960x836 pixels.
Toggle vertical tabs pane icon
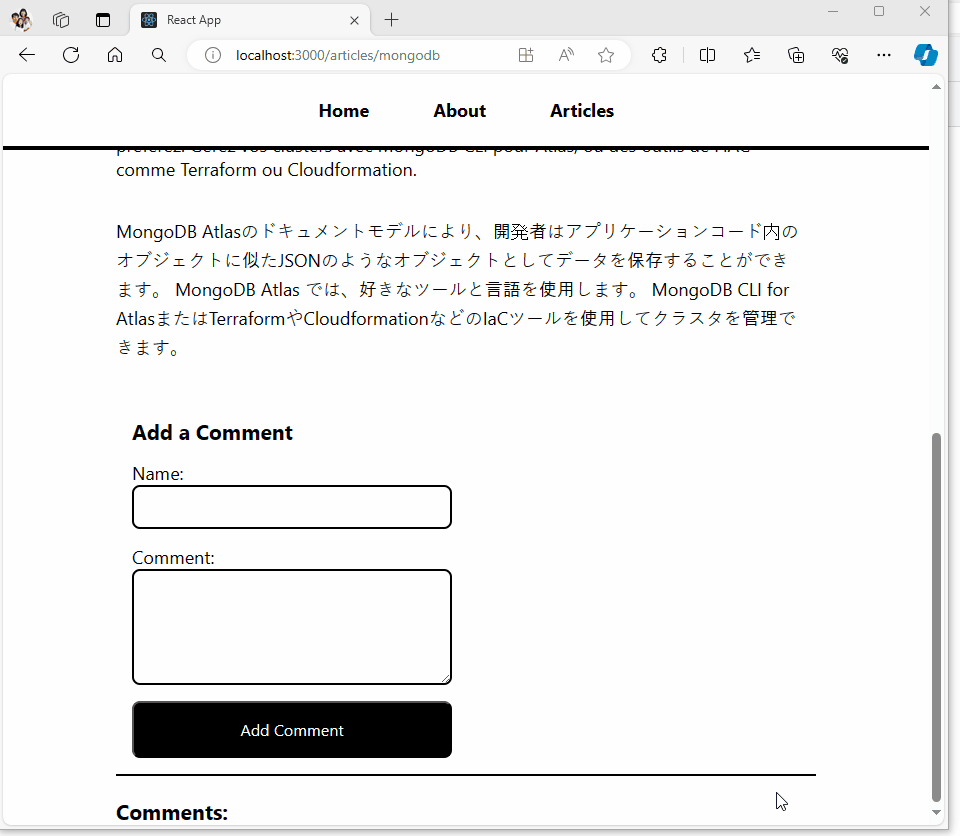(103, 20)
